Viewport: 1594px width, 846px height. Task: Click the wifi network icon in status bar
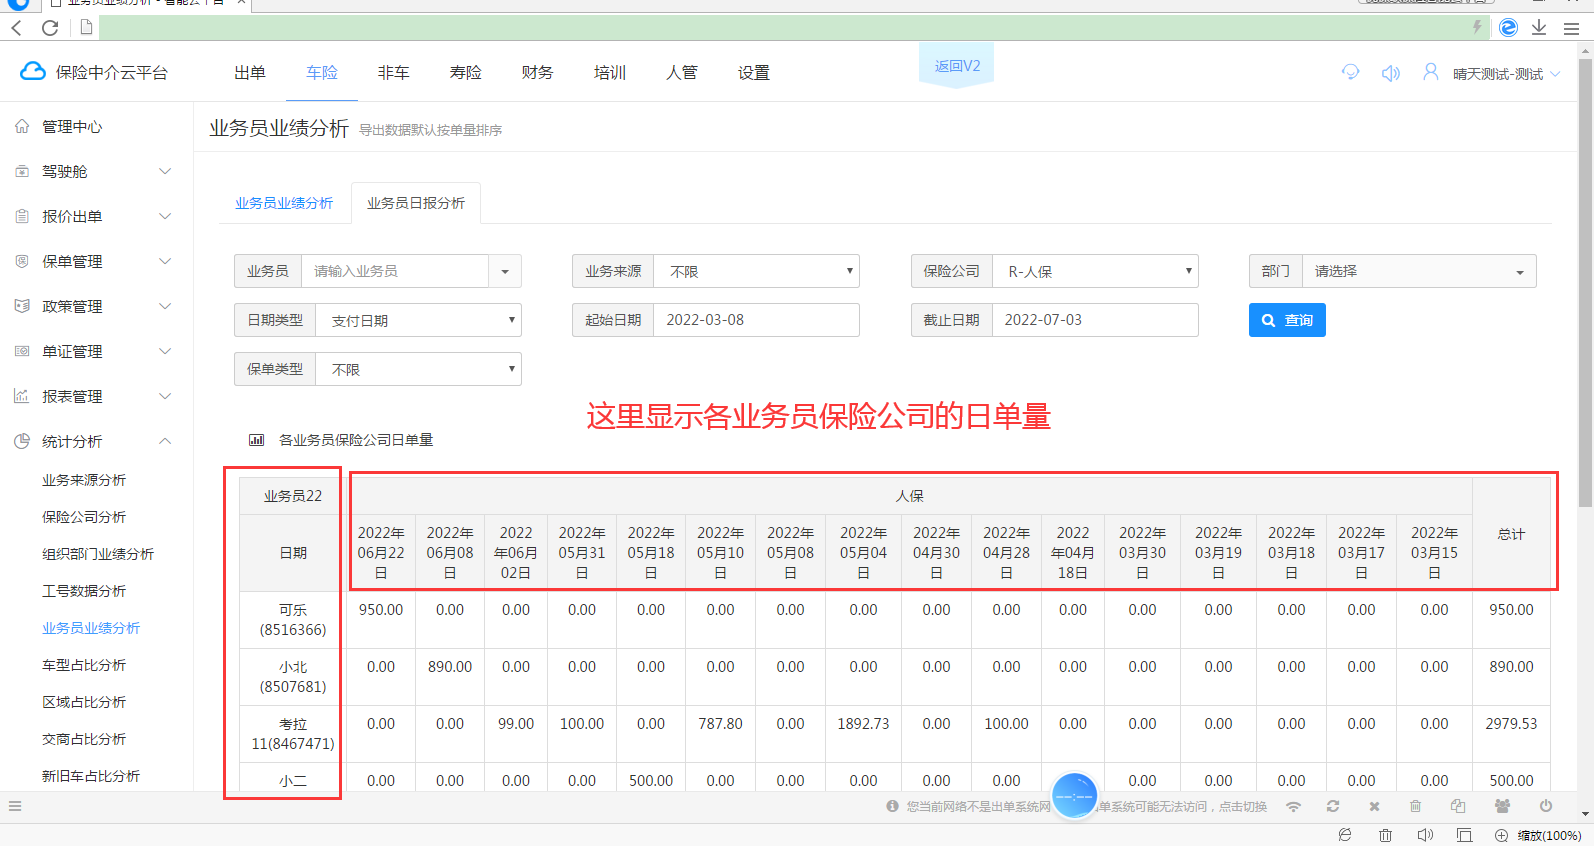click(1294, 806)
